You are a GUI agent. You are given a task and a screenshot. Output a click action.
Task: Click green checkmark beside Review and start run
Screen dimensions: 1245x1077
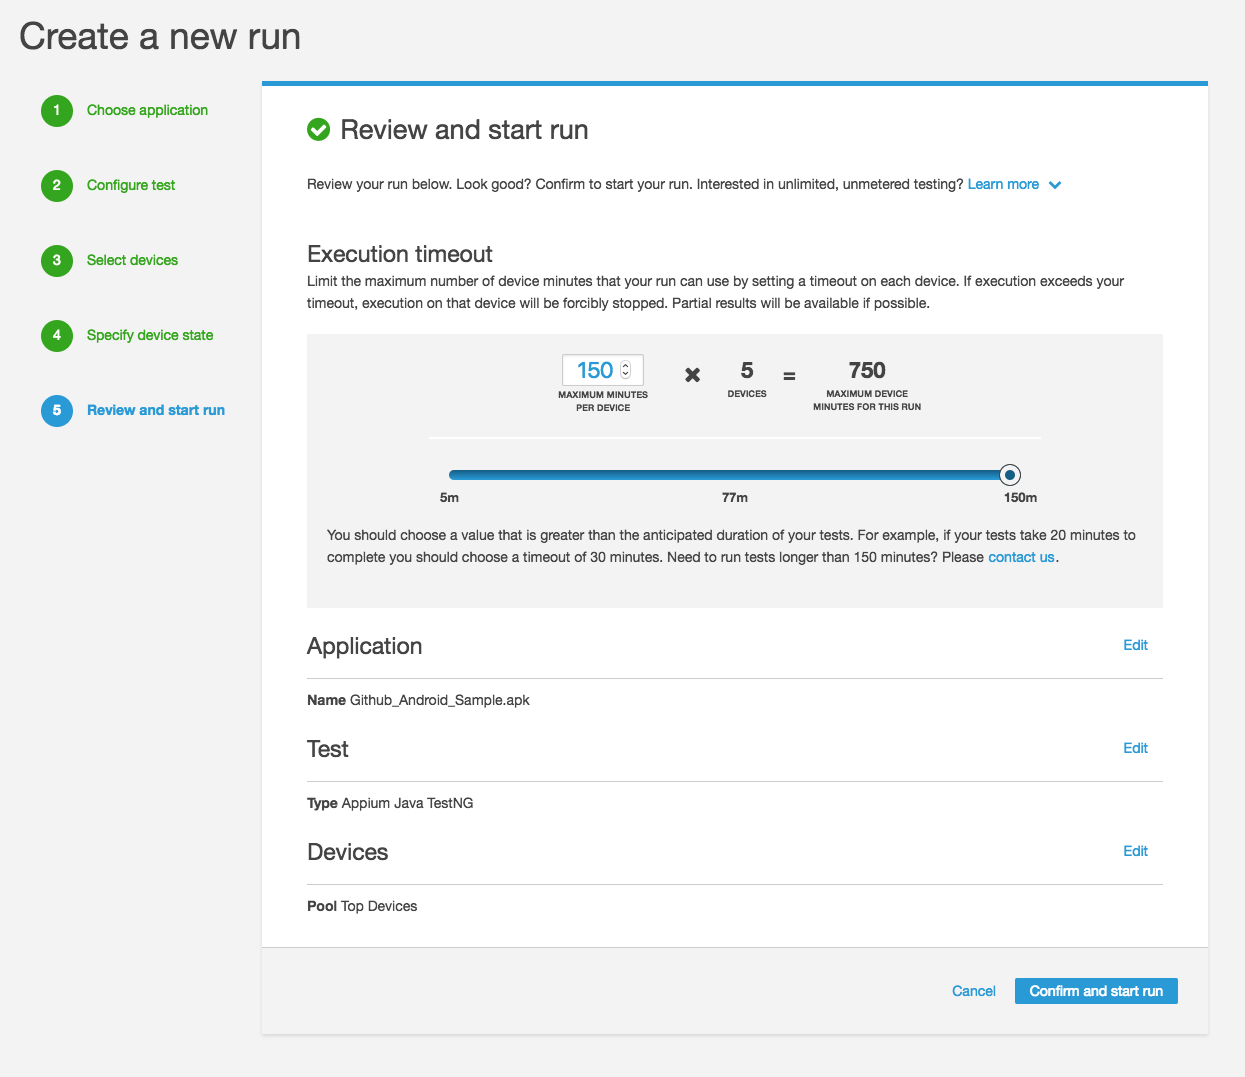[x=318, y=130]
